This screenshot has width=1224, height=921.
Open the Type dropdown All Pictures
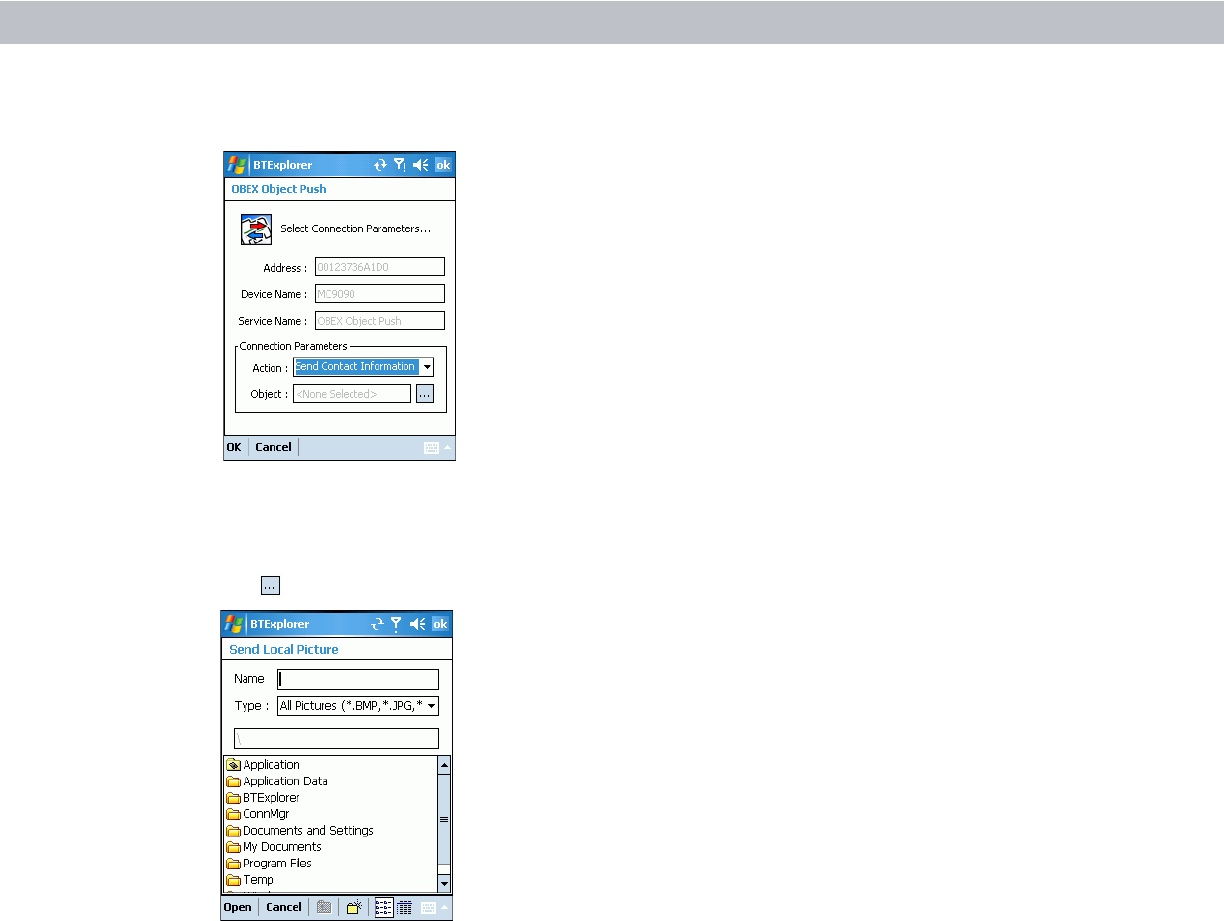click(x=358, y=706)
